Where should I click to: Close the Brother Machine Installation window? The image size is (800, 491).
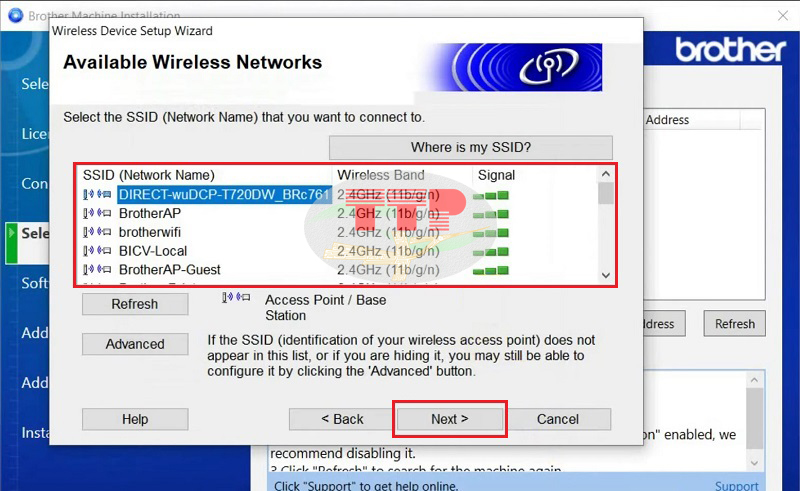point(783,16)
